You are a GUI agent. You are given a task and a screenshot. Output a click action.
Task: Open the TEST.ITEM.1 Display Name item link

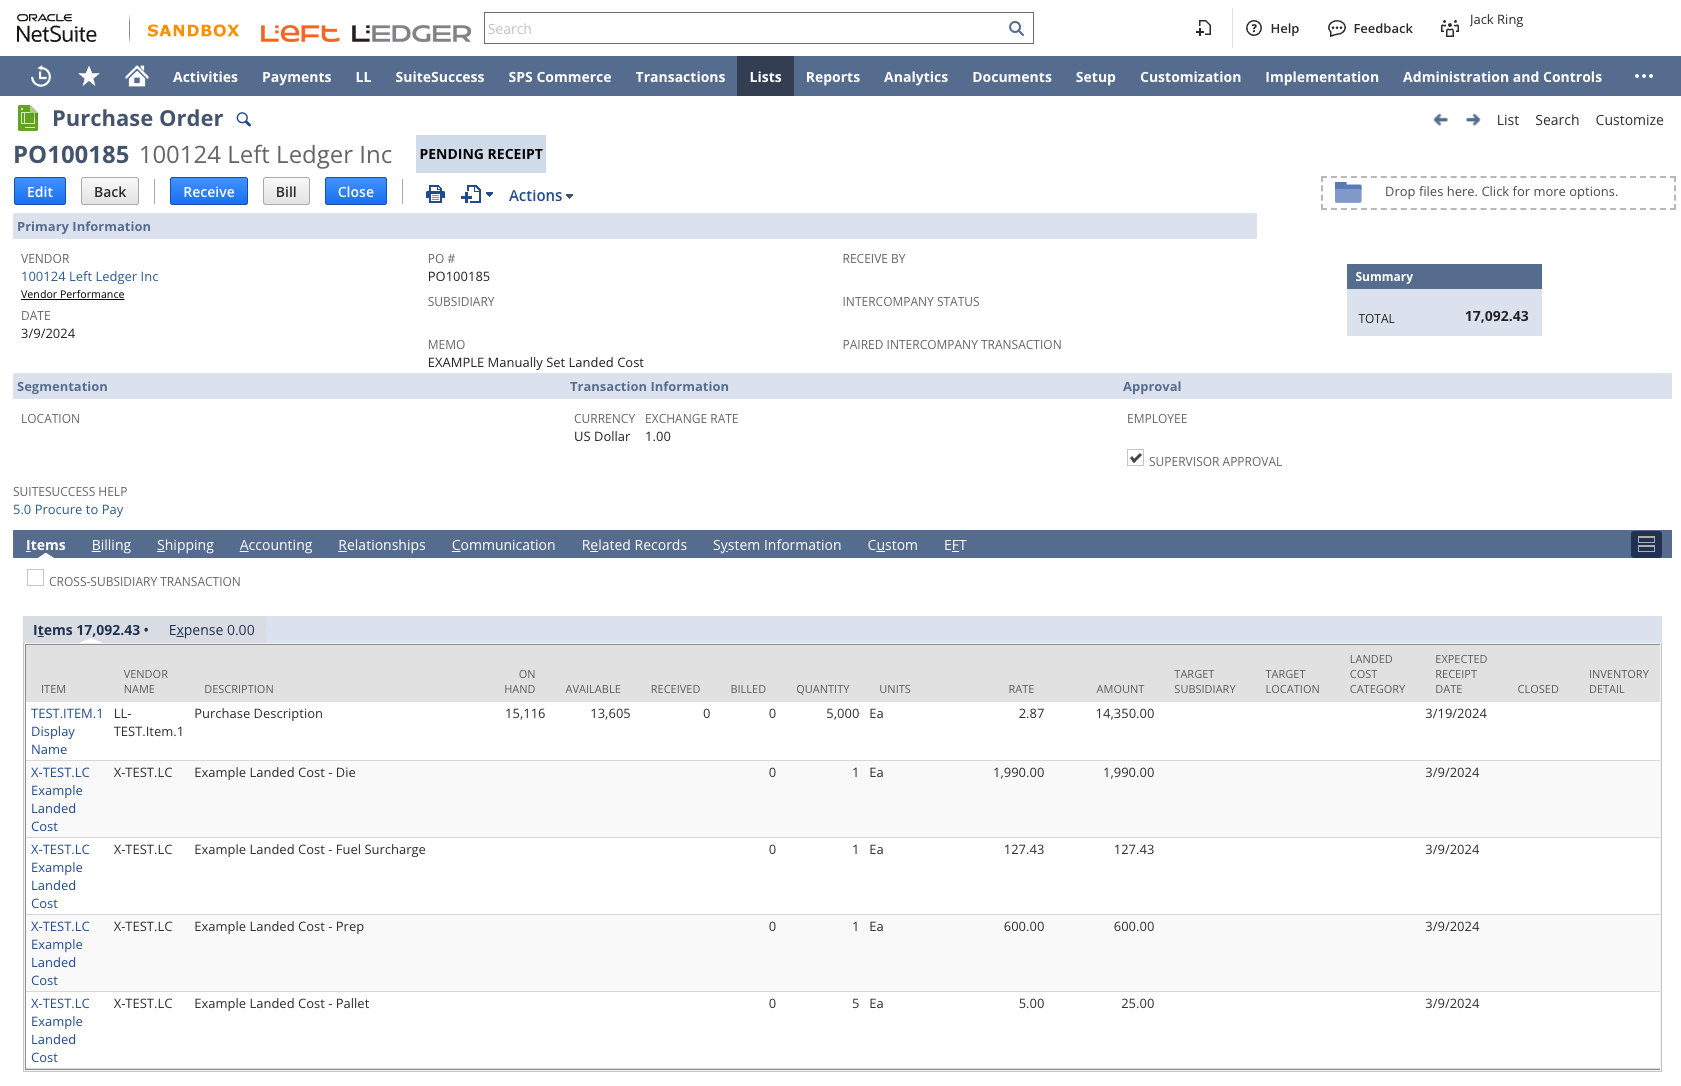[67, 731]
